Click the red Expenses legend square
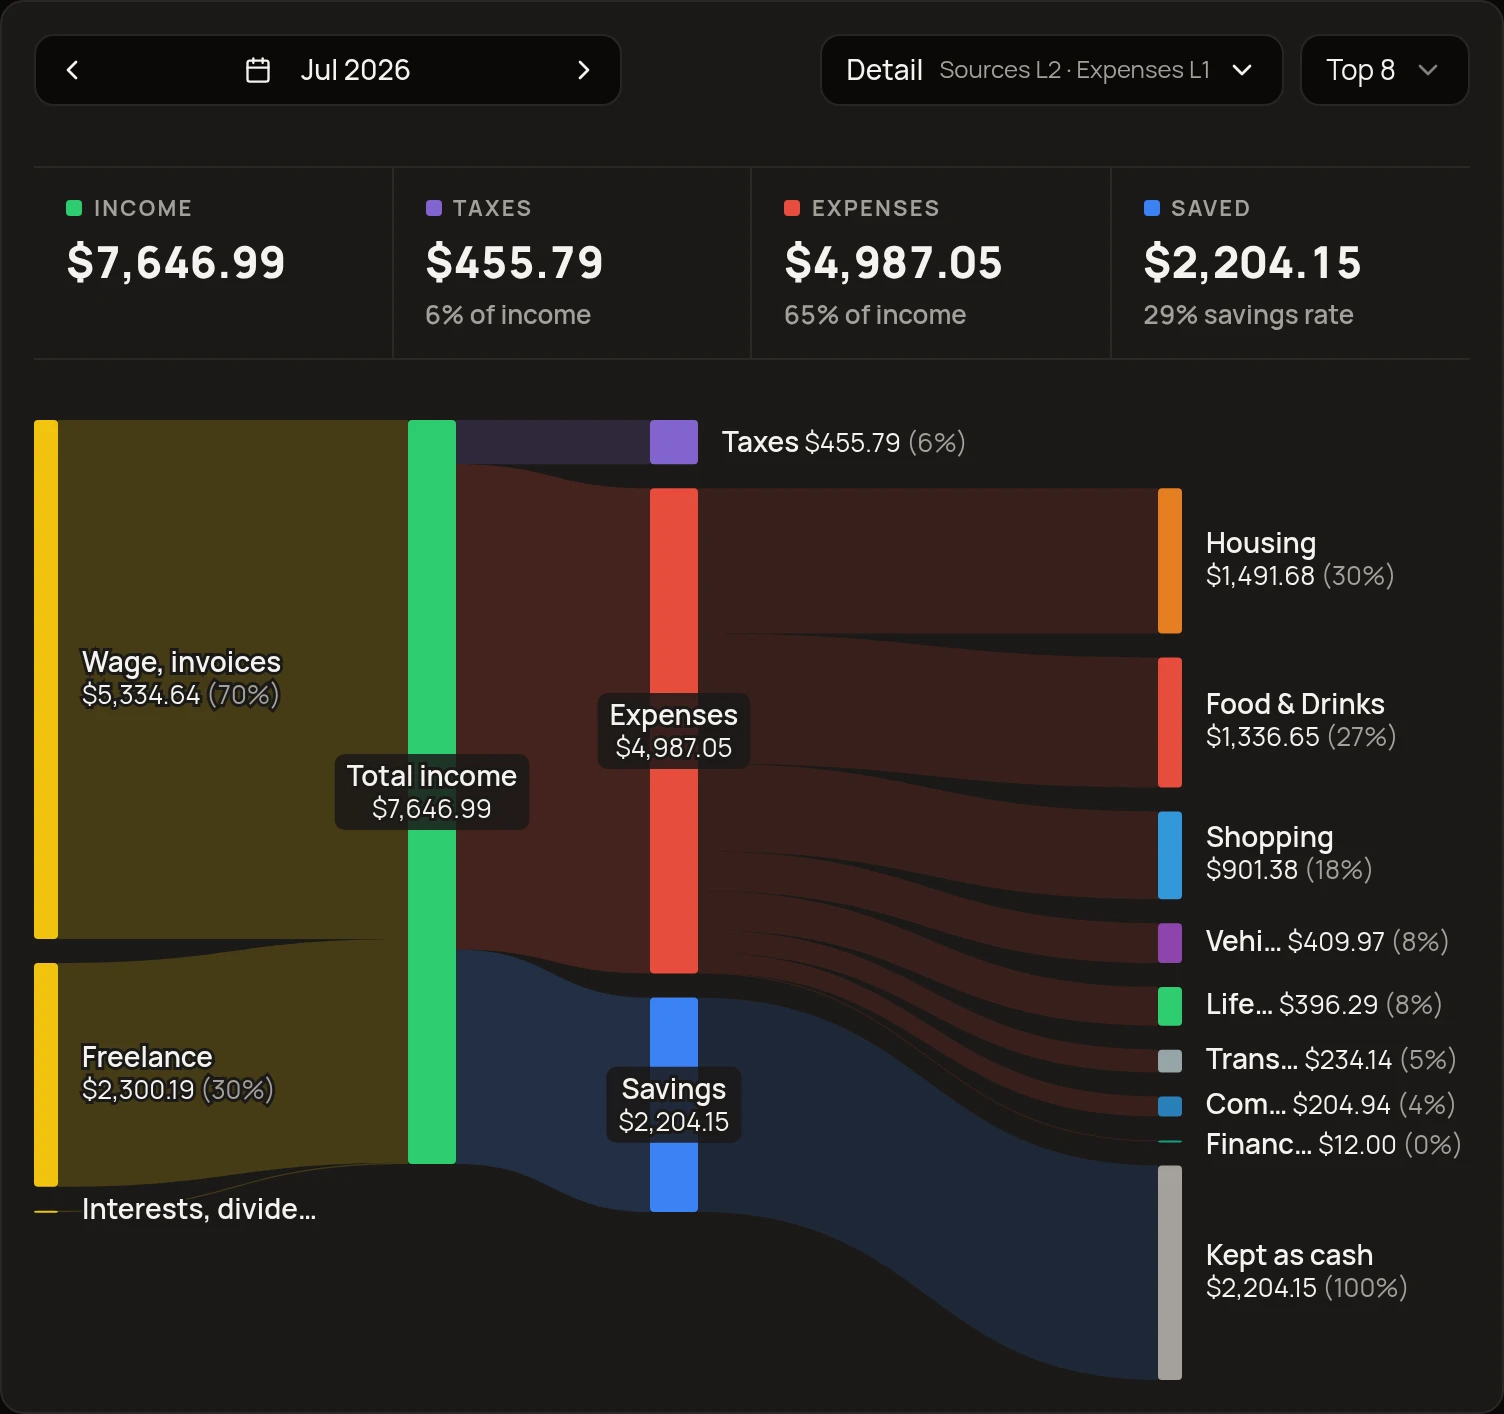Image resolution: width=1504 pixels, height=1414 pixels. tap(792, 208)
